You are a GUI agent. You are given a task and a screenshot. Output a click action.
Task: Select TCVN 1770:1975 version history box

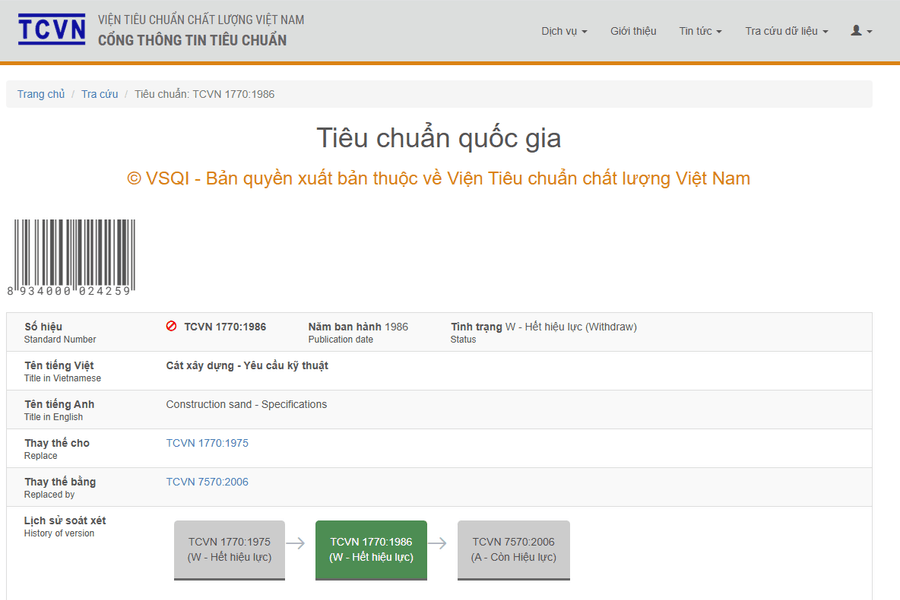click(230, 550)
